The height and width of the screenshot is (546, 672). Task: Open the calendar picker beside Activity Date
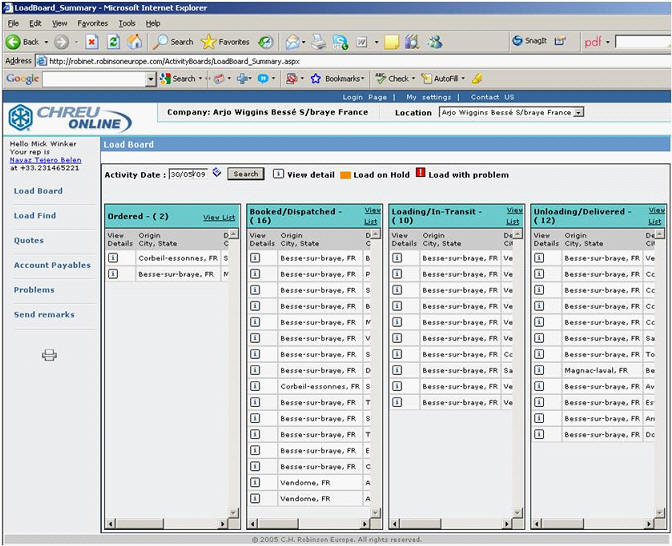click(216, 173)
